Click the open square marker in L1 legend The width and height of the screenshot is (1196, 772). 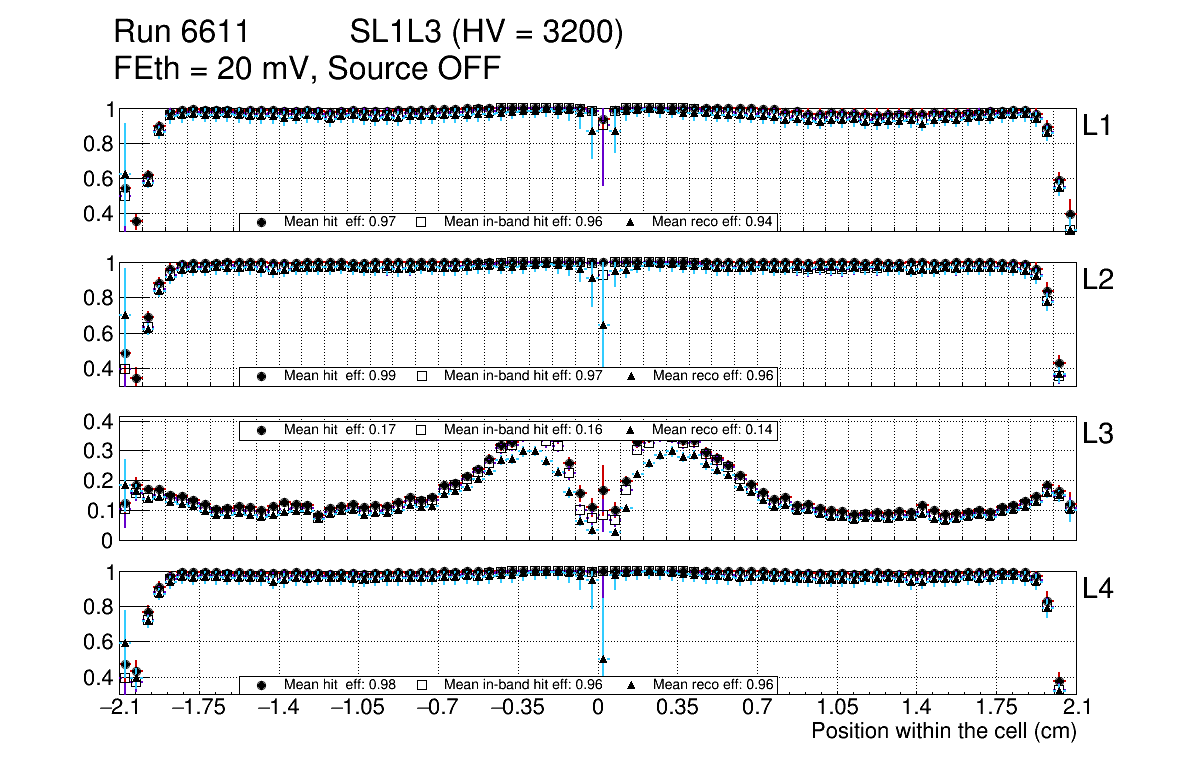(421, 222)
